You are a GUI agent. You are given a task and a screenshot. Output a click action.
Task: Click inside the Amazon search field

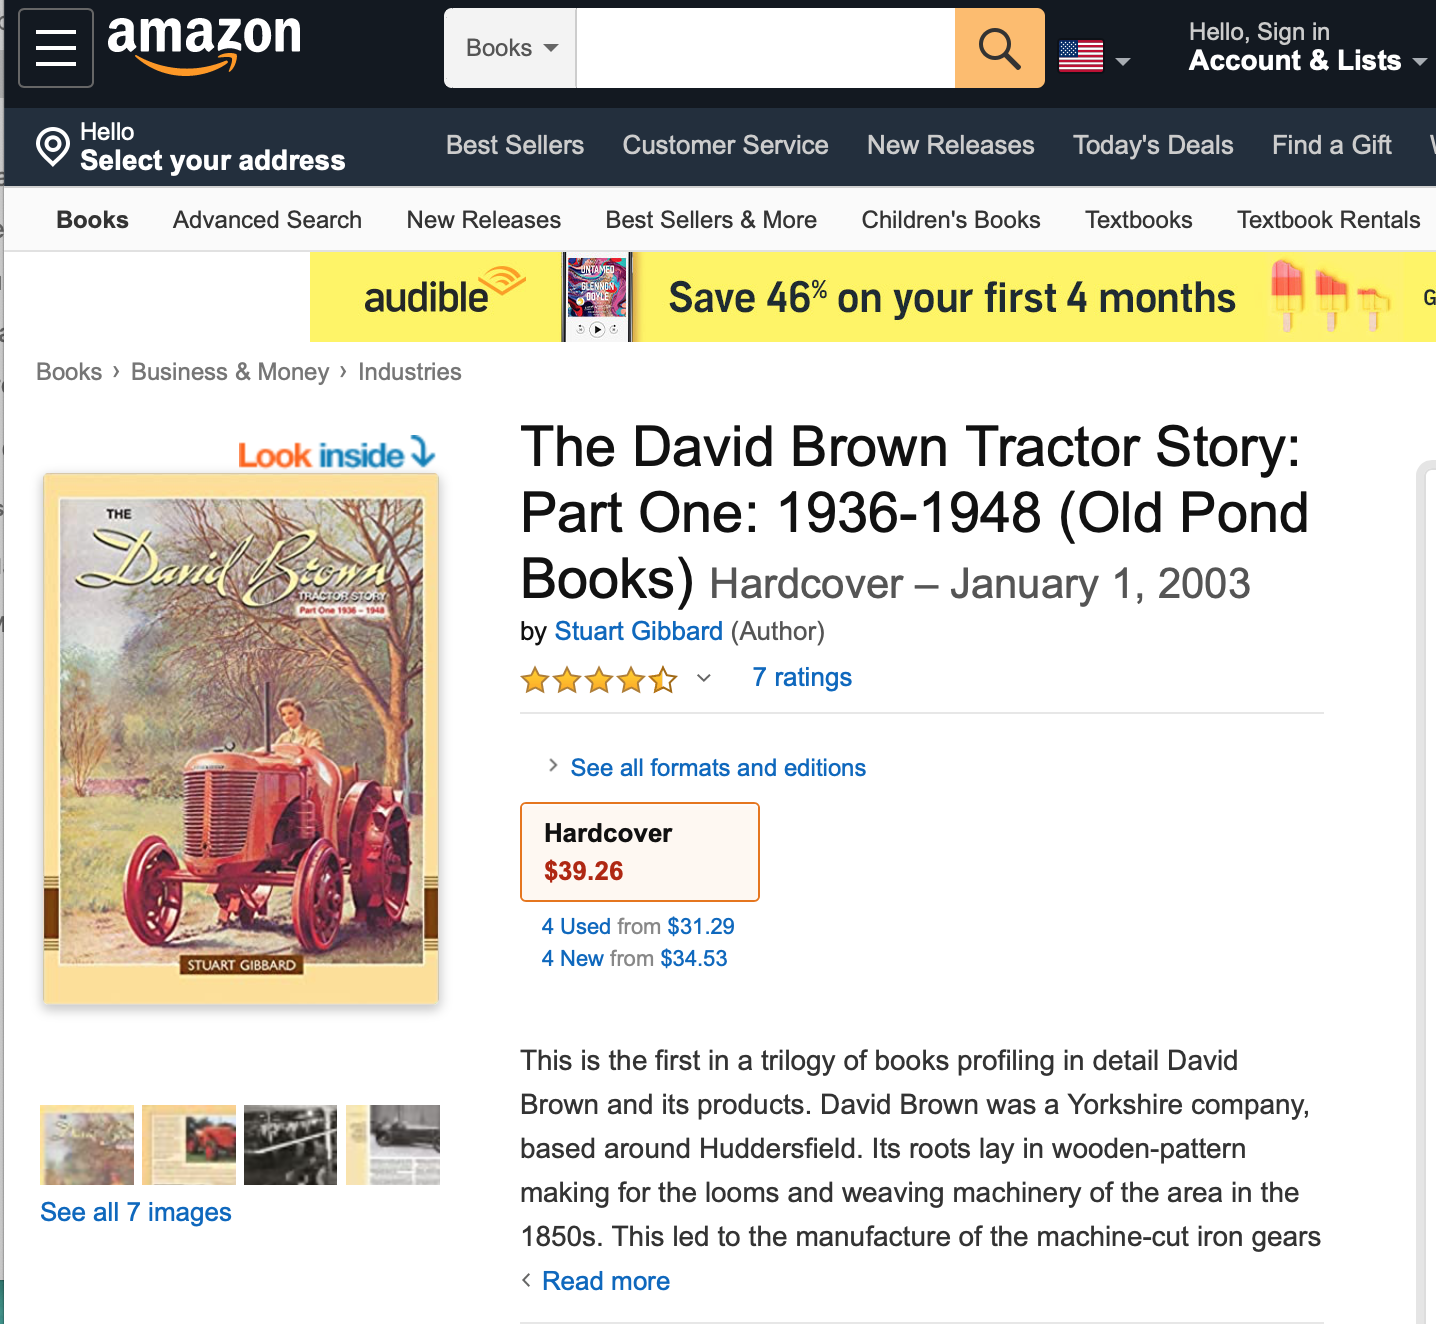pos(765,48)
